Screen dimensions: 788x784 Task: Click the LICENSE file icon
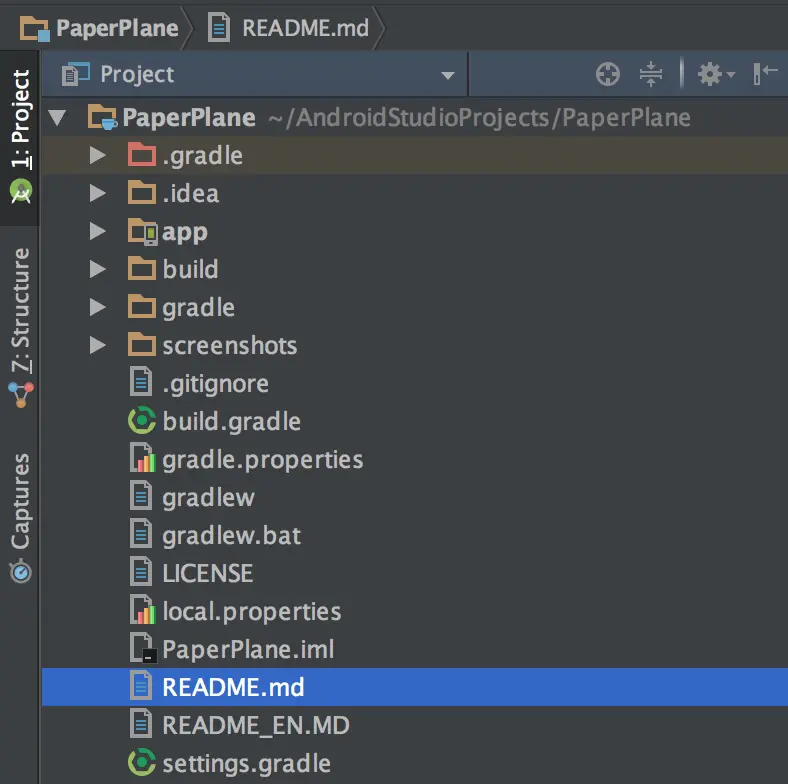(x=141, y=572)
